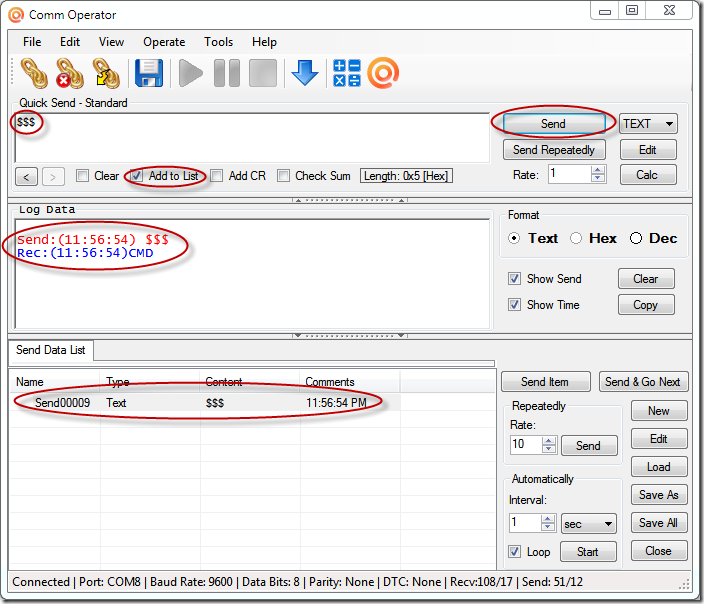The width and height of the screenshot is (704, 604).
Task: Select the Hex format radio button
Action: click(x=576, y=238)
